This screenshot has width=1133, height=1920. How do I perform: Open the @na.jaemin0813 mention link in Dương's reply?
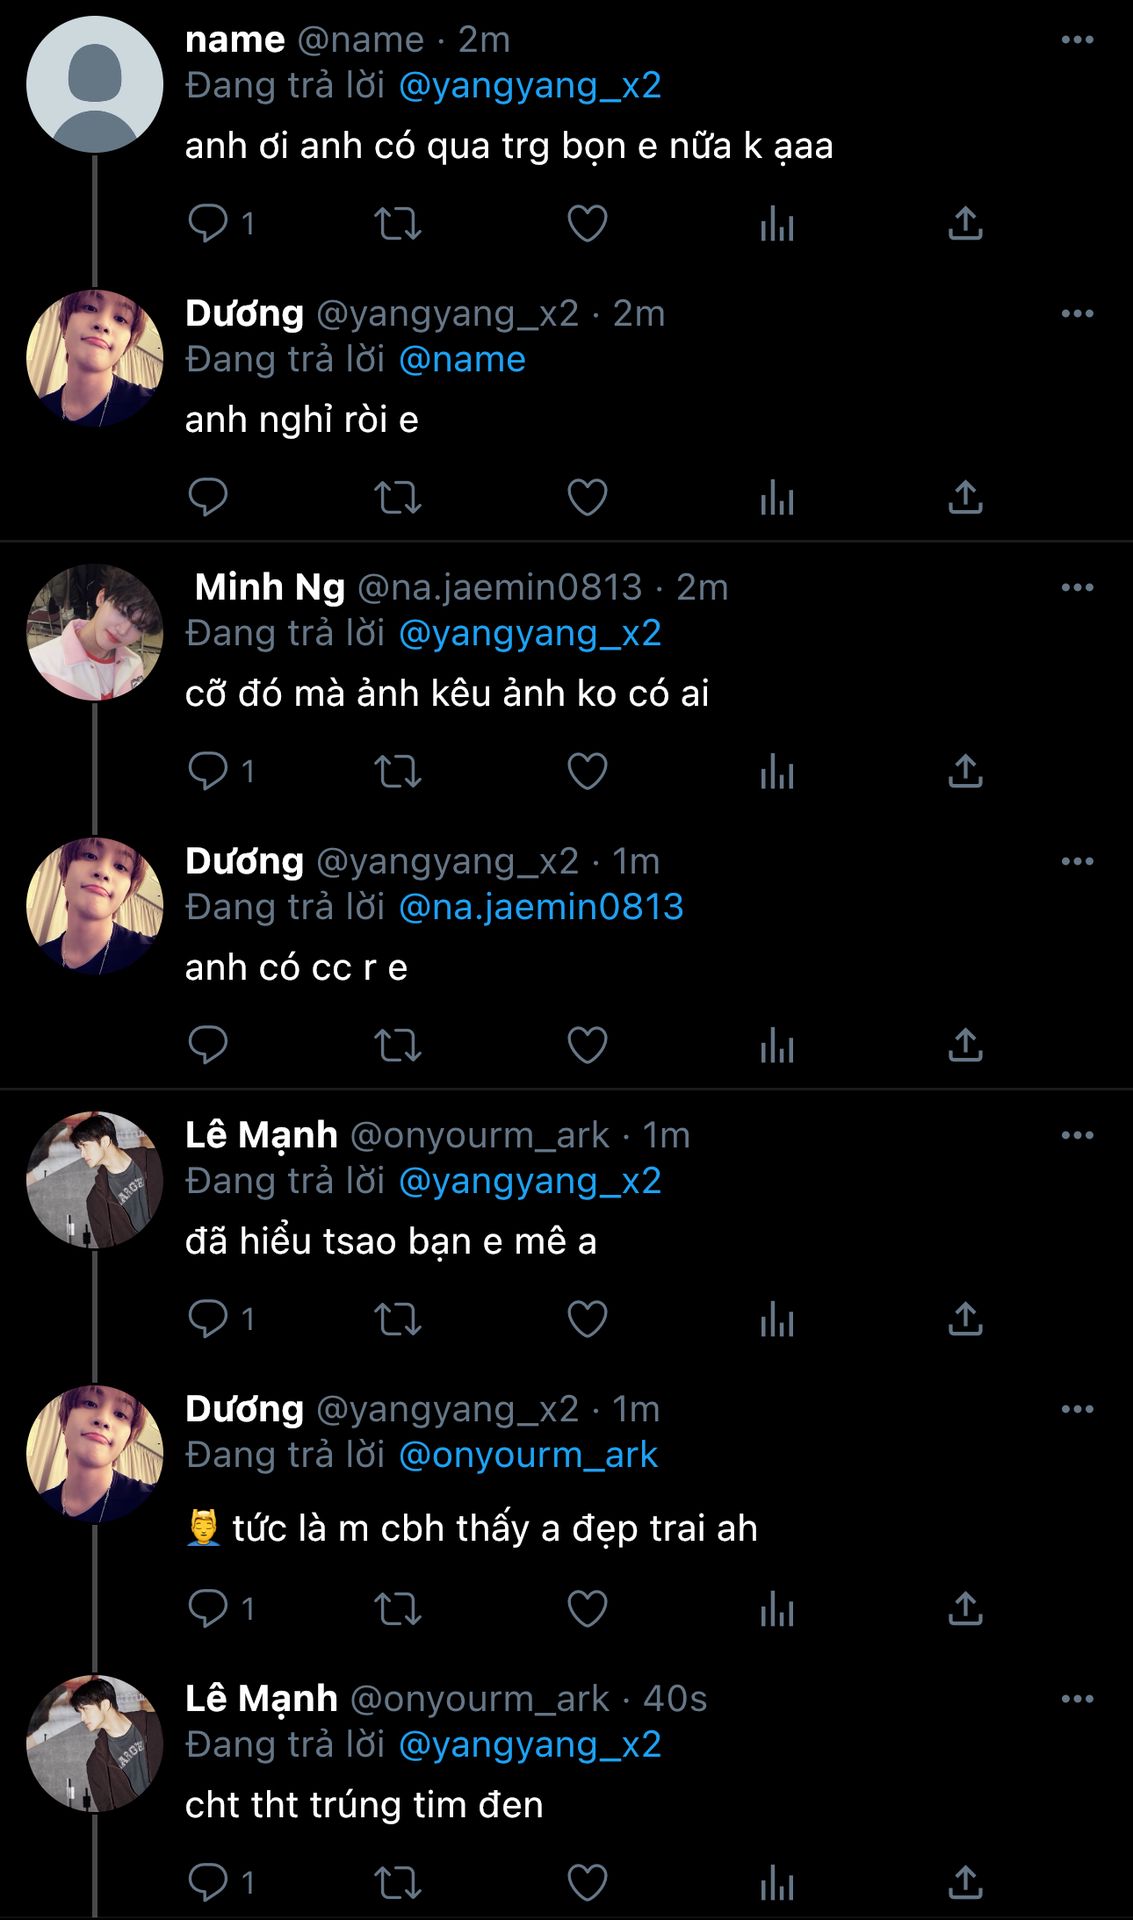click(541, 907)
